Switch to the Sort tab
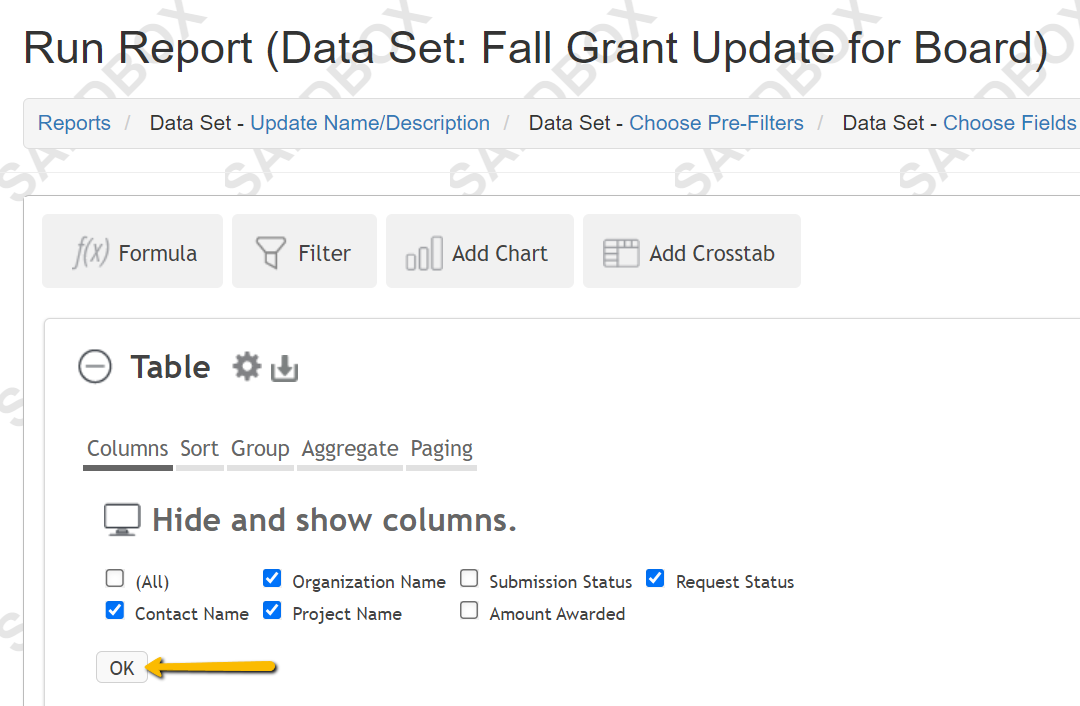Screen dimensions: 1080x706 [199, 449]
